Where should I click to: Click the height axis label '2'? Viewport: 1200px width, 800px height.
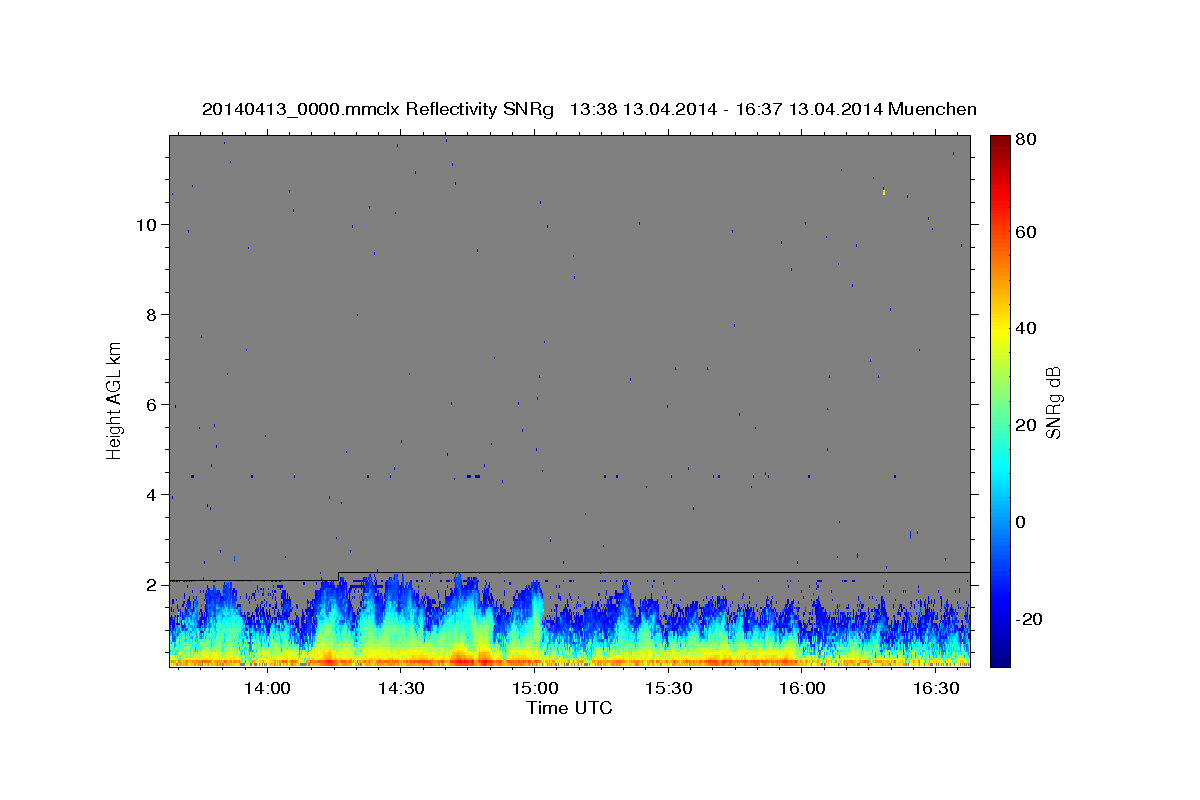[152, 585]
